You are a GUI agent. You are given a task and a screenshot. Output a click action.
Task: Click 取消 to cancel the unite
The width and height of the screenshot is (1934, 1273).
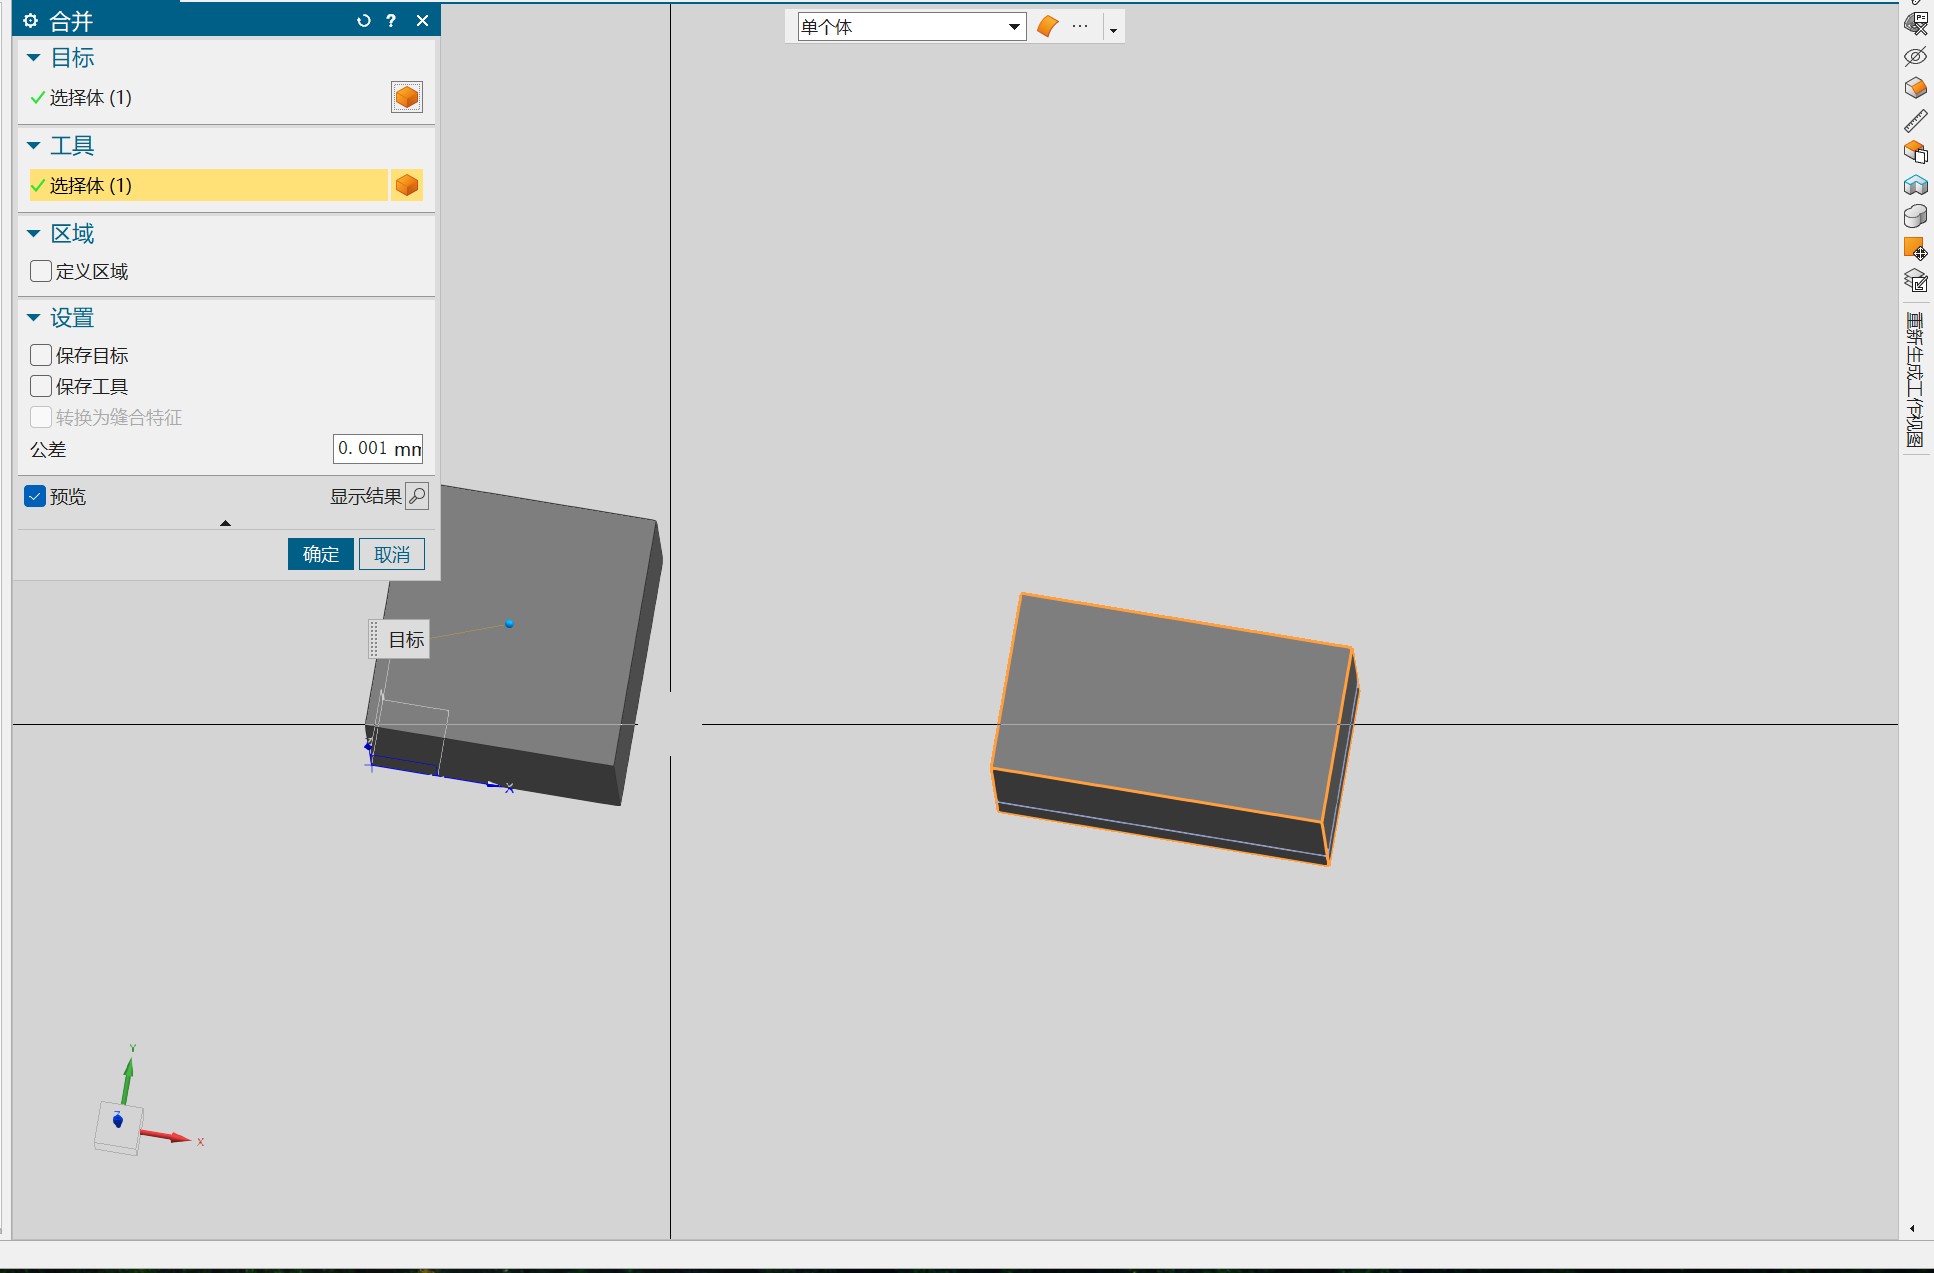coord(392,554)
